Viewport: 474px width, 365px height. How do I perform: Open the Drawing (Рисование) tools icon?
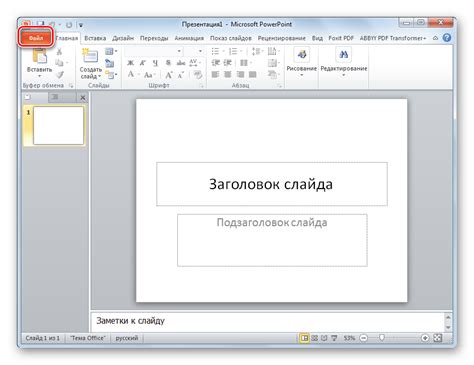(x=302, y=55)
